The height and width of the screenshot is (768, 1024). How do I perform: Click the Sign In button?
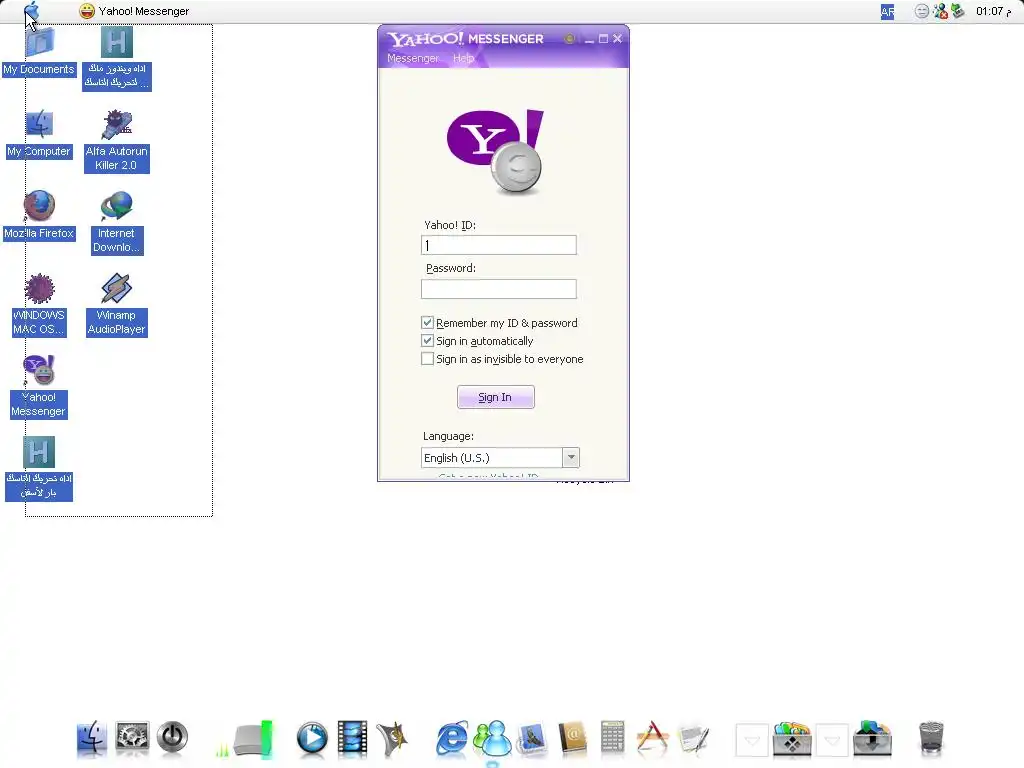click(496, 397)
